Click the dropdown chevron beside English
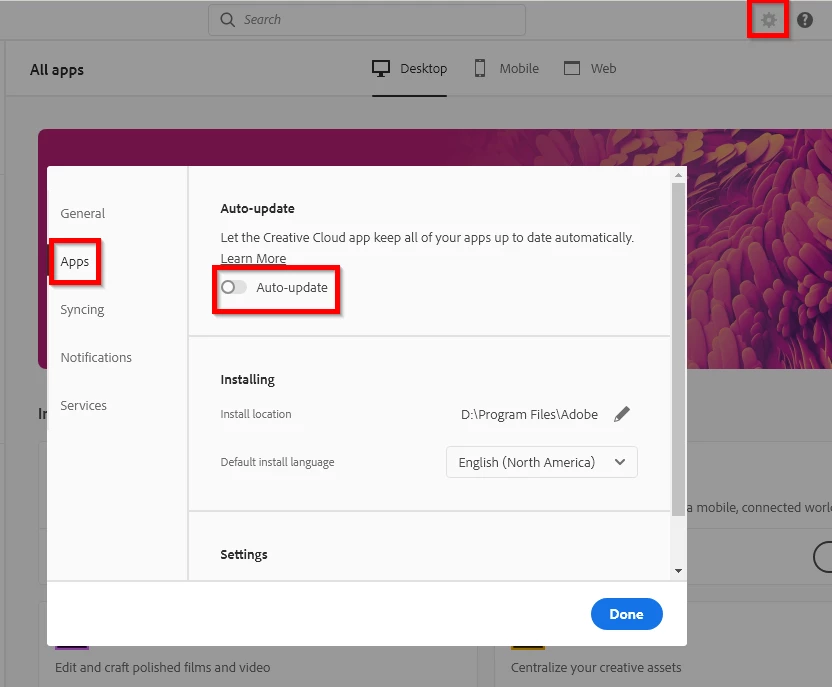This screenshot has width=832, height=687. click(619, 462)
